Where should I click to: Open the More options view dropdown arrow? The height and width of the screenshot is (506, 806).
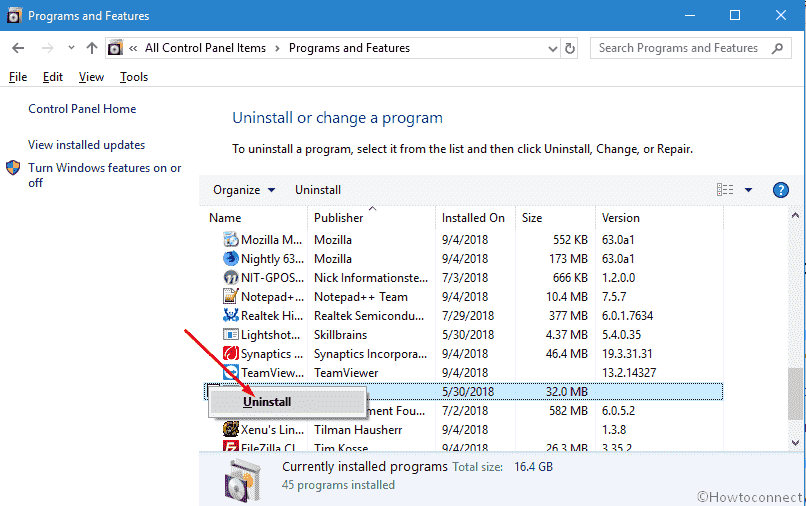tap(748, 190)
